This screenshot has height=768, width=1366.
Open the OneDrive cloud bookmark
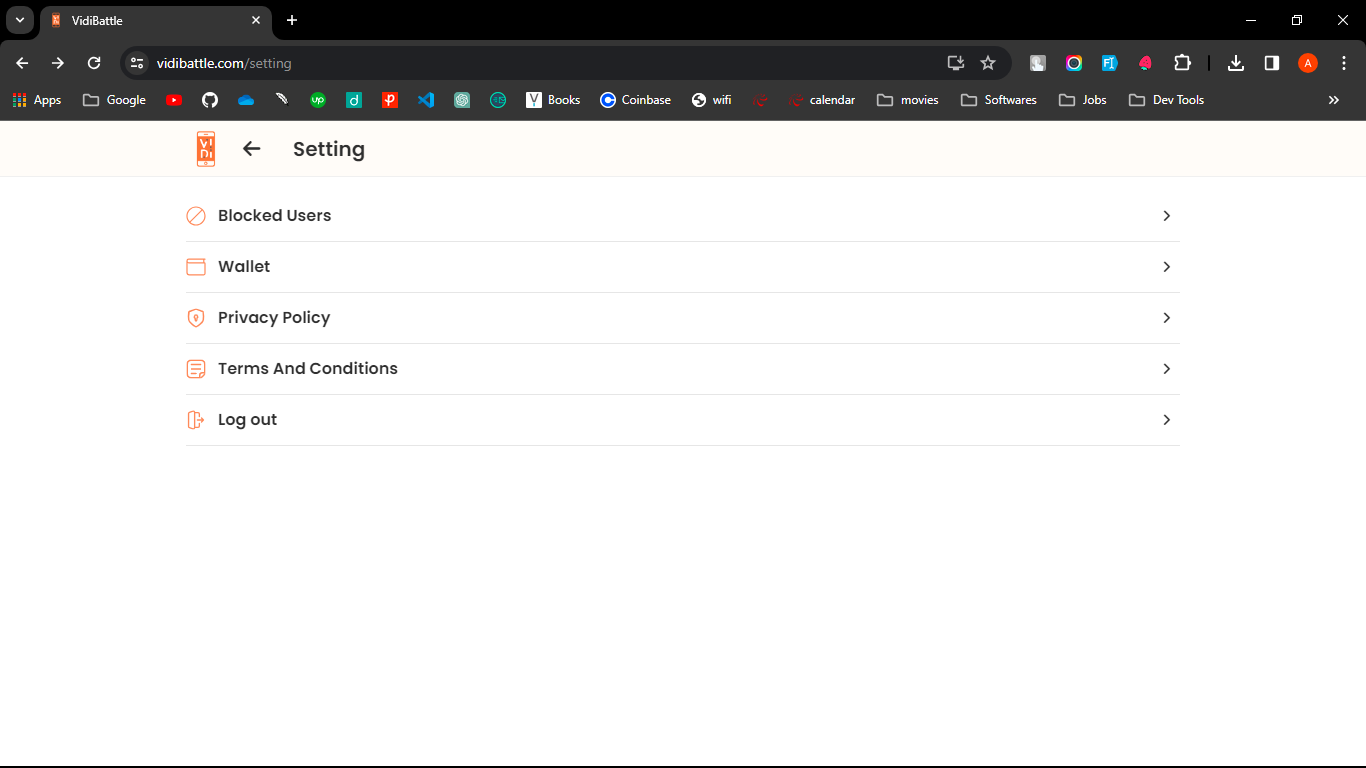246,100
